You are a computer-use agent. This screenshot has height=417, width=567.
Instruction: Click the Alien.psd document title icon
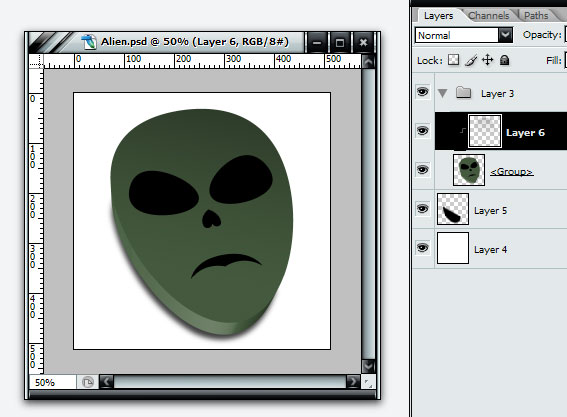pos(89,42)
